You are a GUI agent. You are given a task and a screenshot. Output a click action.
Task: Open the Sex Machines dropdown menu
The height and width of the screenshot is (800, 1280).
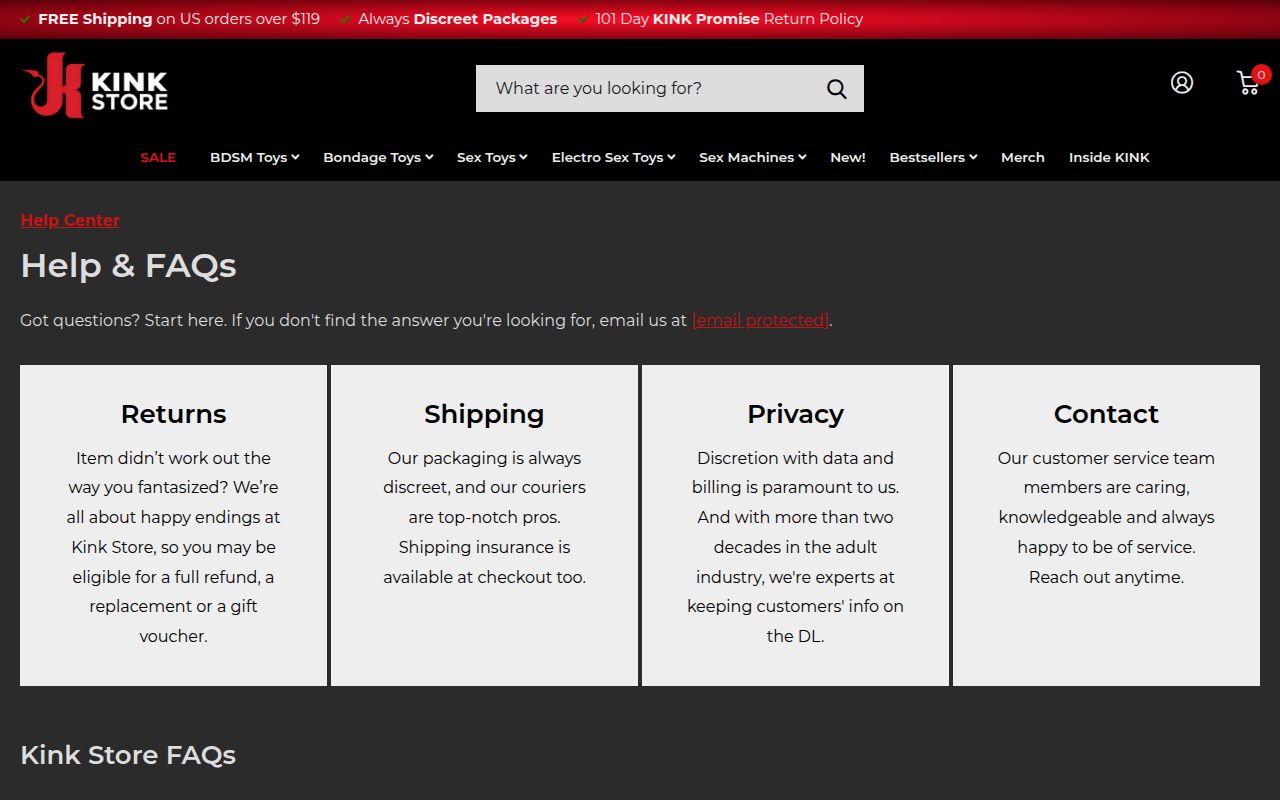pos(752,157)
